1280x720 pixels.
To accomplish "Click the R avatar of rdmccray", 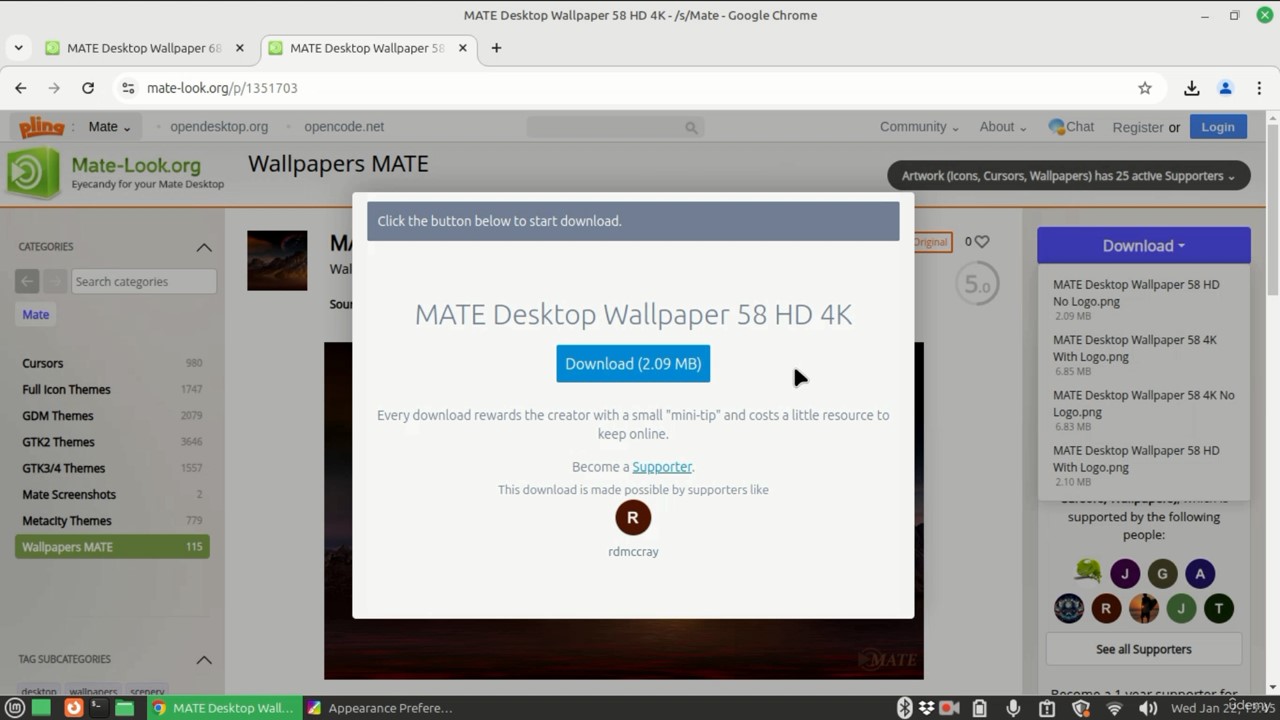I will (x=633, y=518).
